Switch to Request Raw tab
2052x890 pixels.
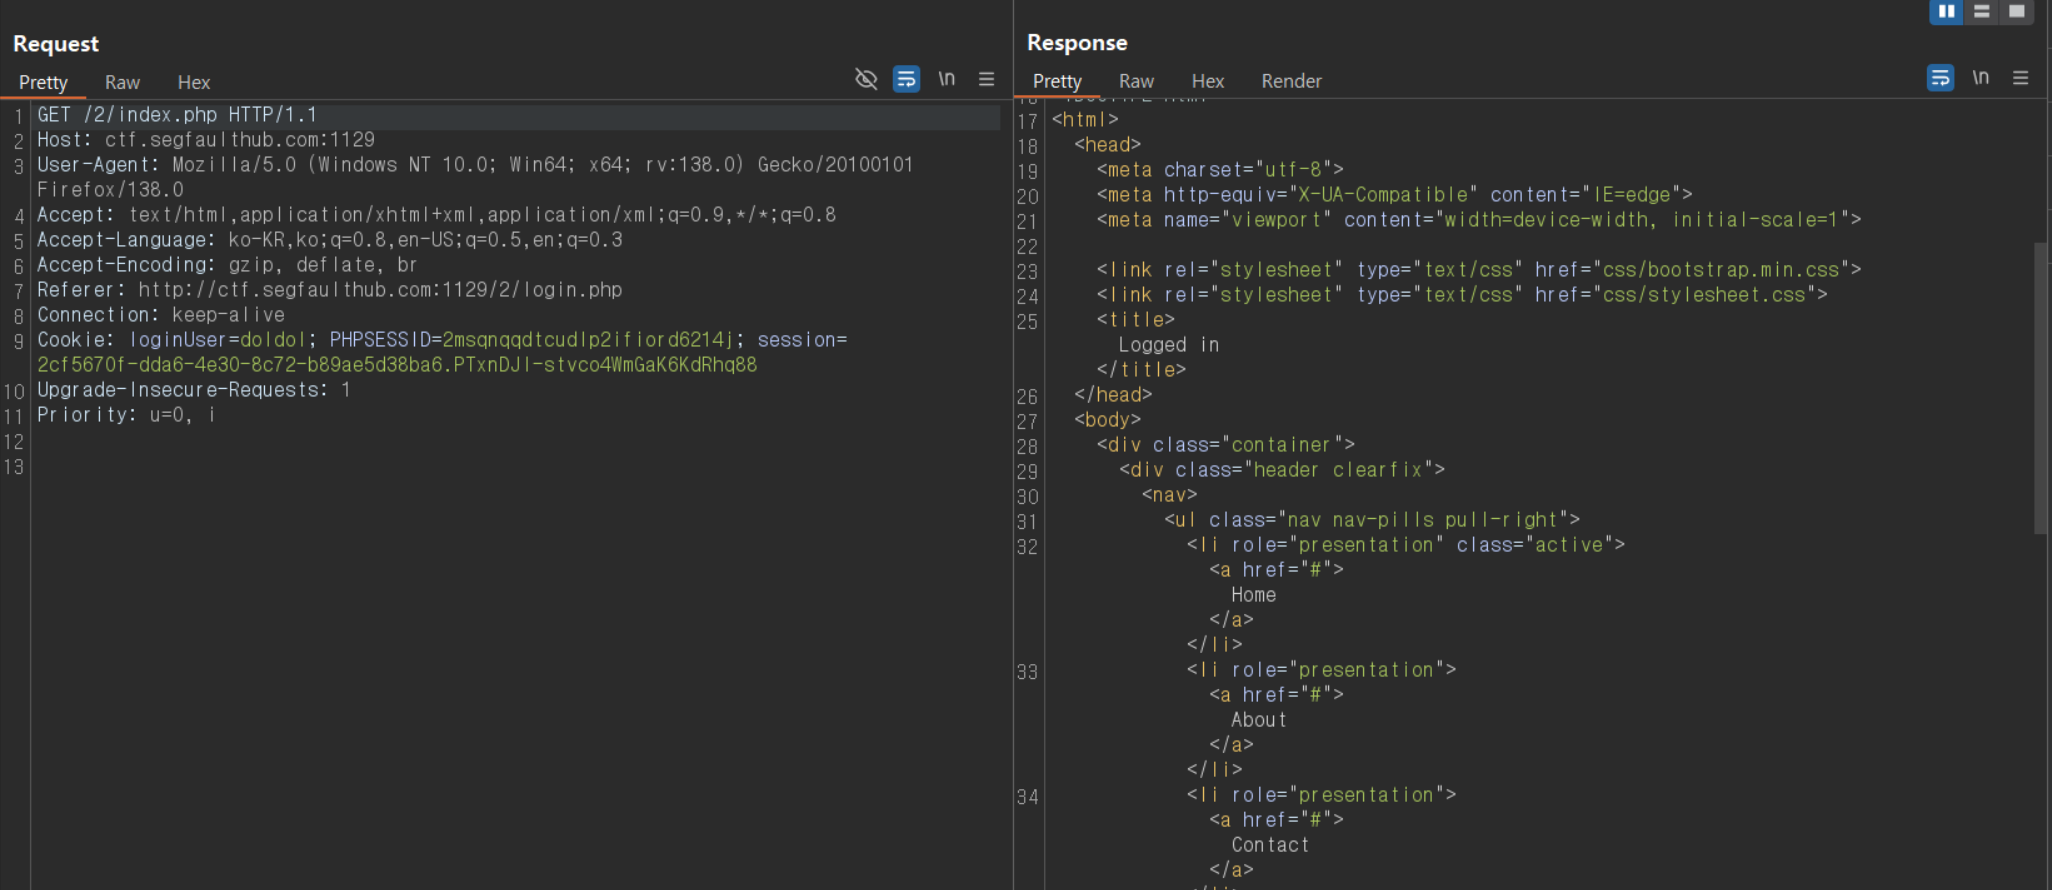[x=122, y=83]
